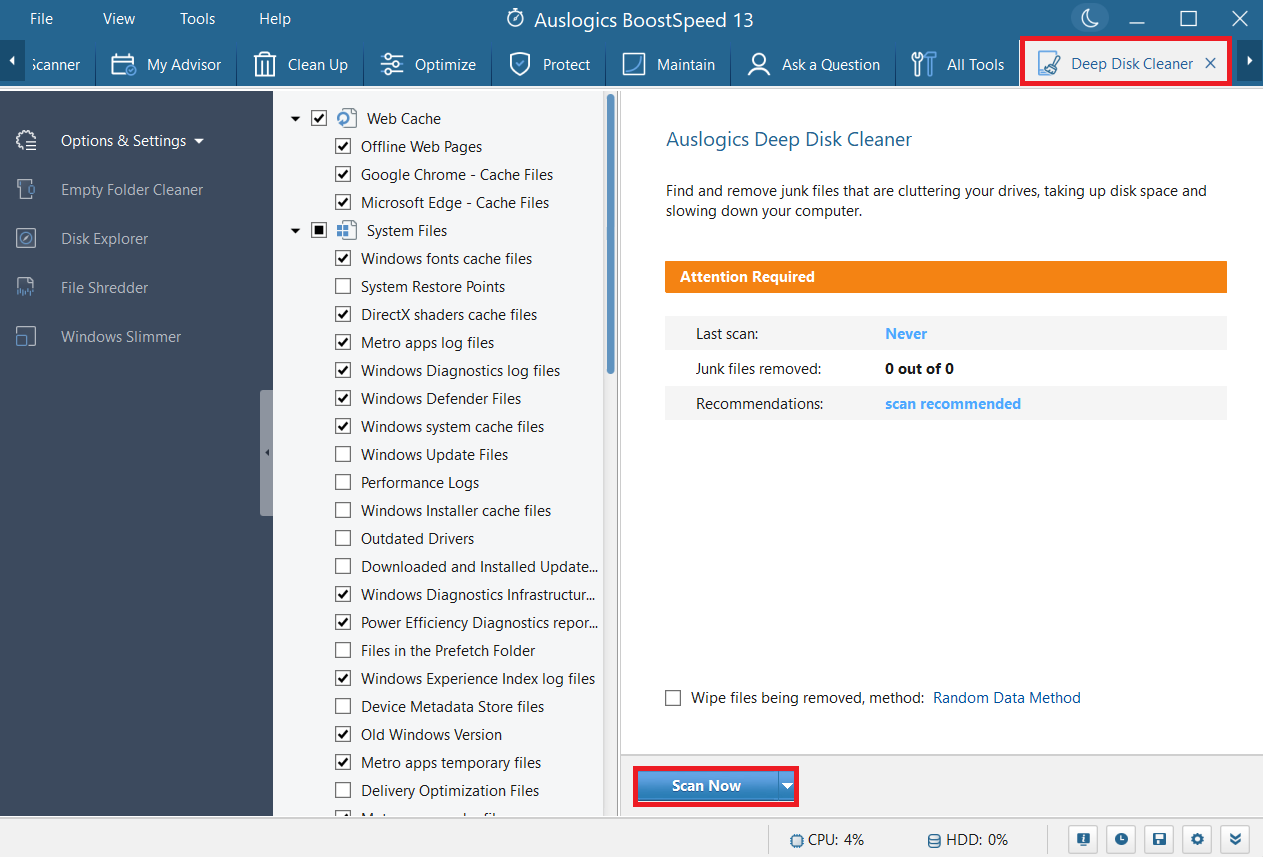Click the scan recommended link
Viewport: 1263px width, 857px height.
[x=953, y=404]
